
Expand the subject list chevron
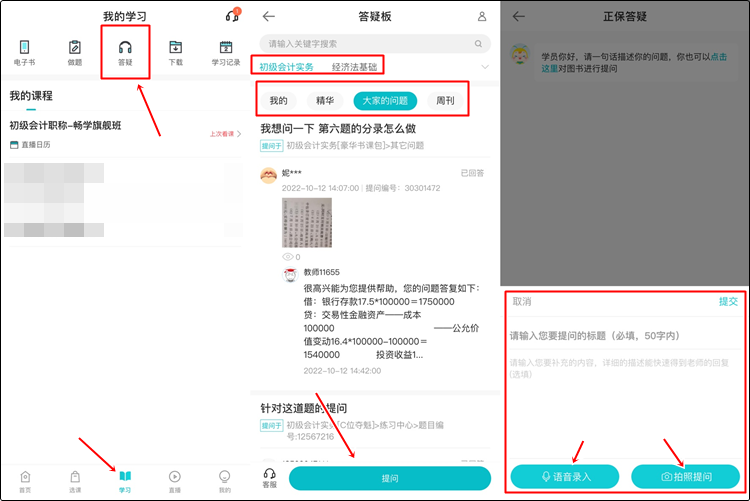click(x=485, y=67)
